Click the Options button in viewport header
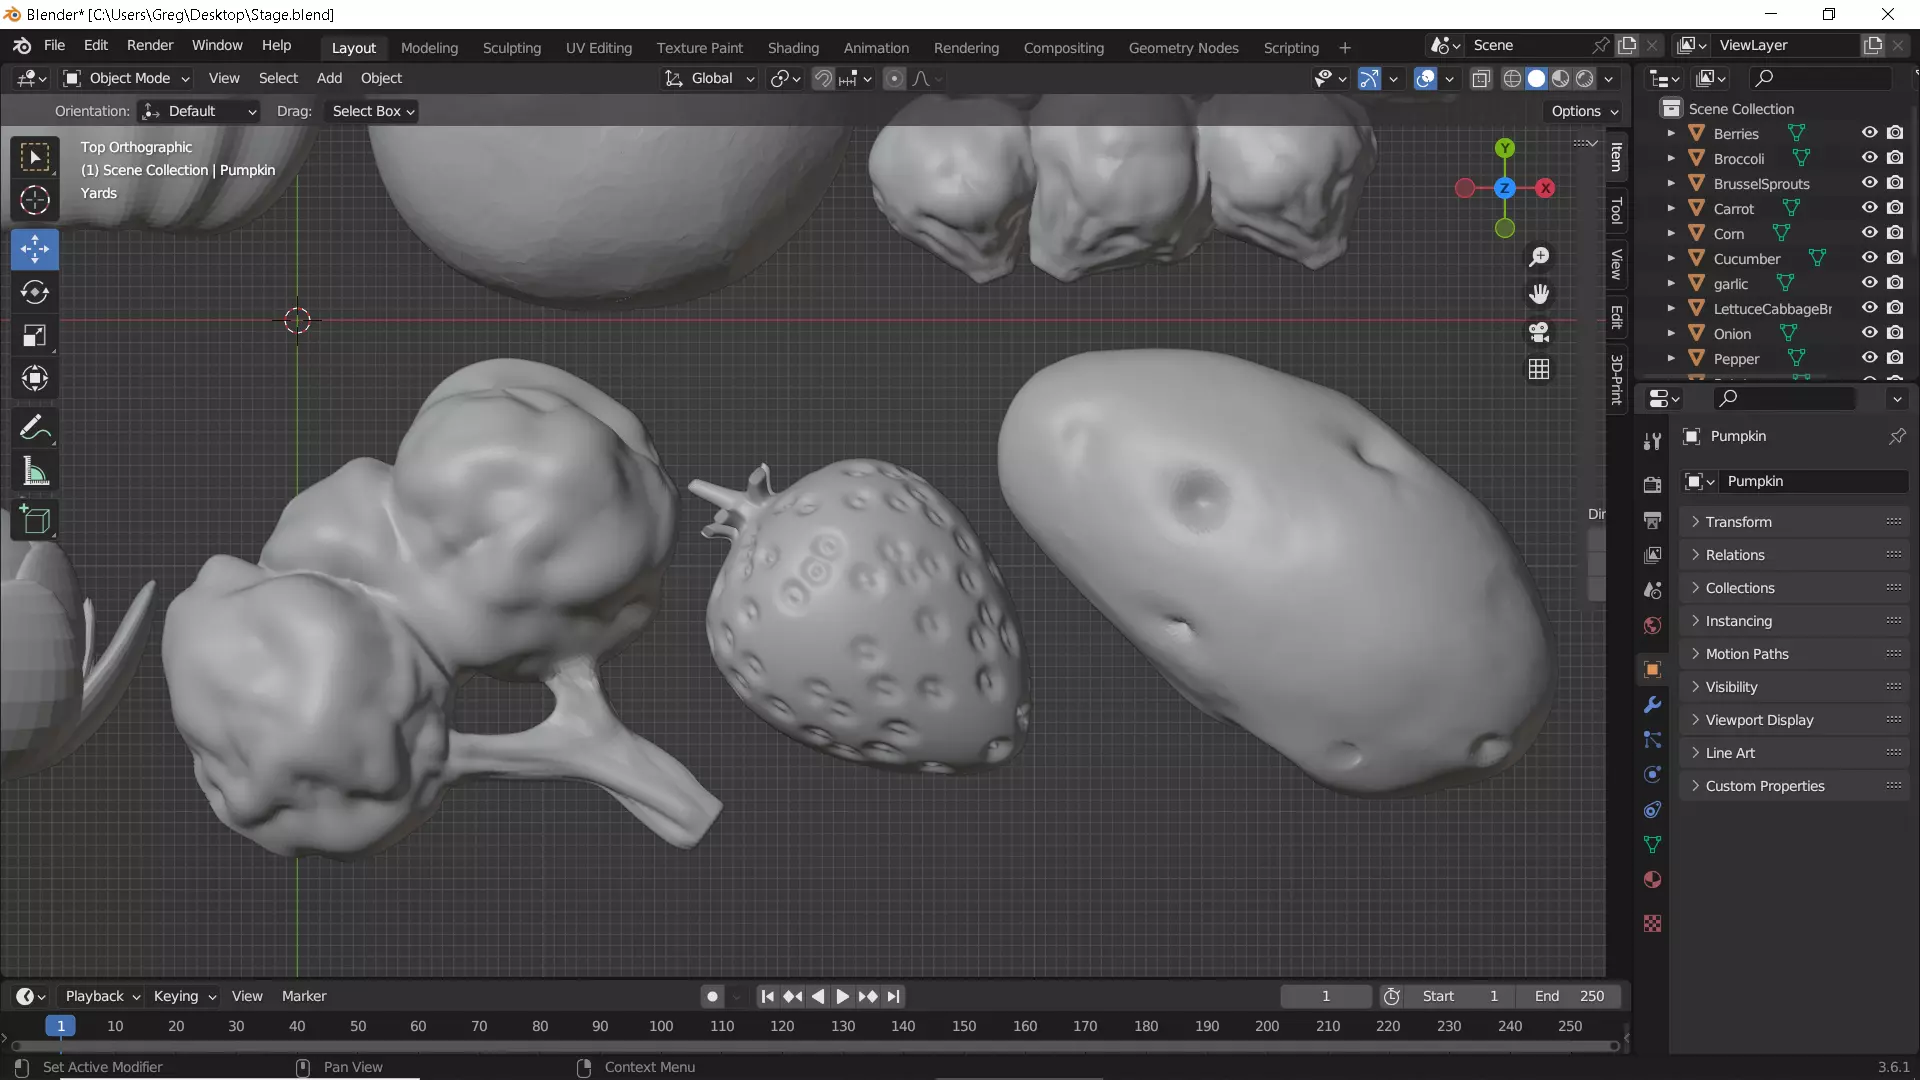 [1584, 111]
